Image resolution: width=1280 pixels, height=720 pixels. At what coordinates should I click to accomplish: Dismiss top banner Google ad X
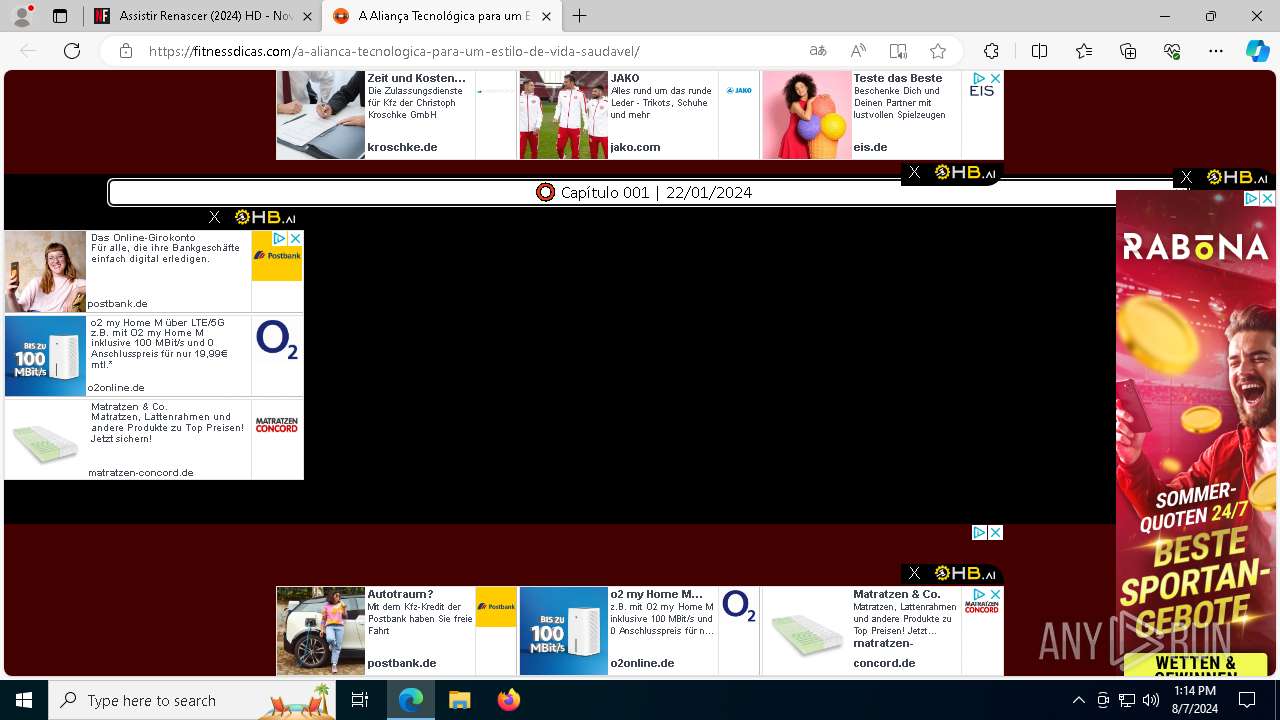995,78
